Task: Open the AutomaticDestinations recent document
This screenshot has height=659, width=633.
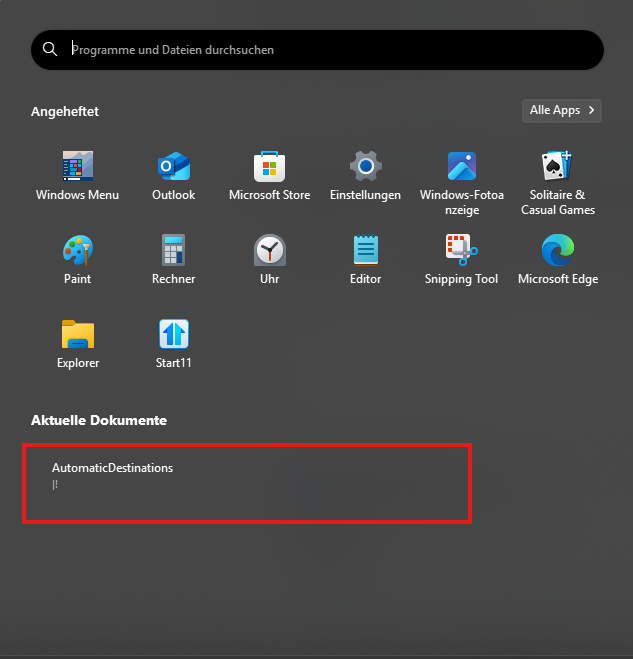Action: click(112, 468)
